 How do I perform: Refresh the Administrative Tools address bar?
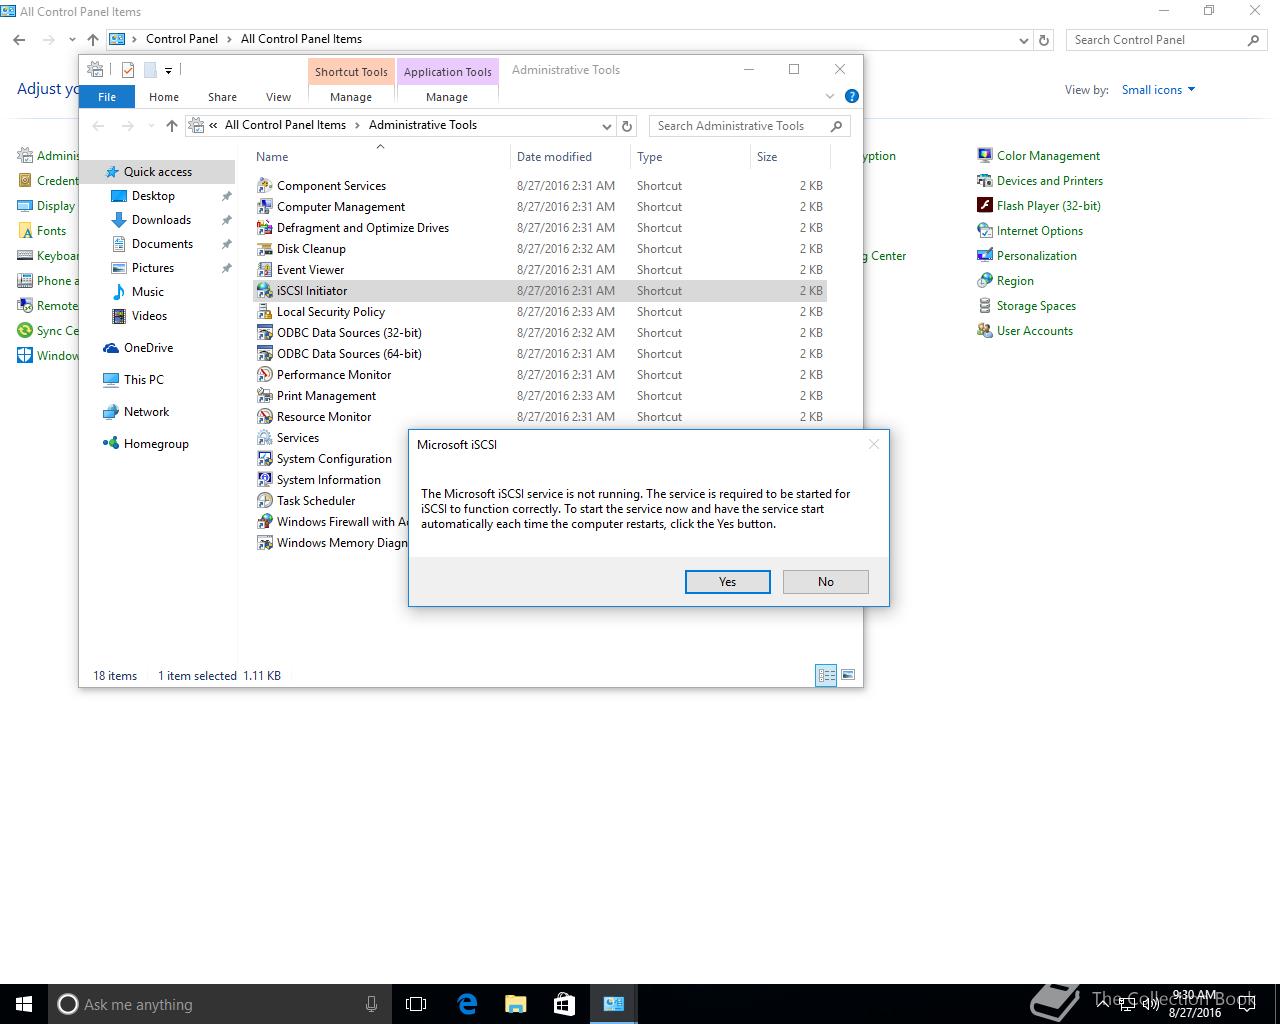pos(627,126)
